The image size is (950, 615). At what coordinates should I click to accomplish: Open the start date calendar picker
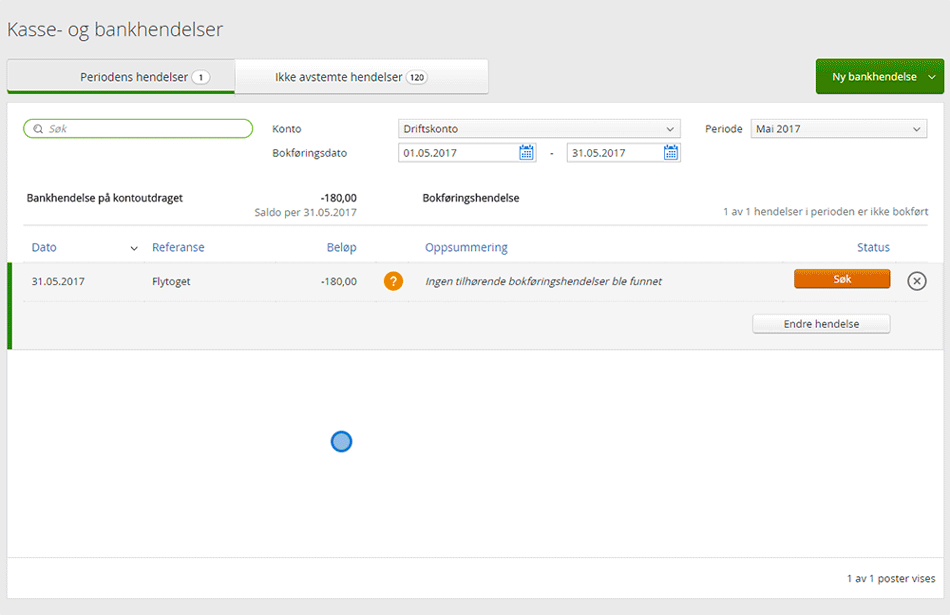coord(526,153)
